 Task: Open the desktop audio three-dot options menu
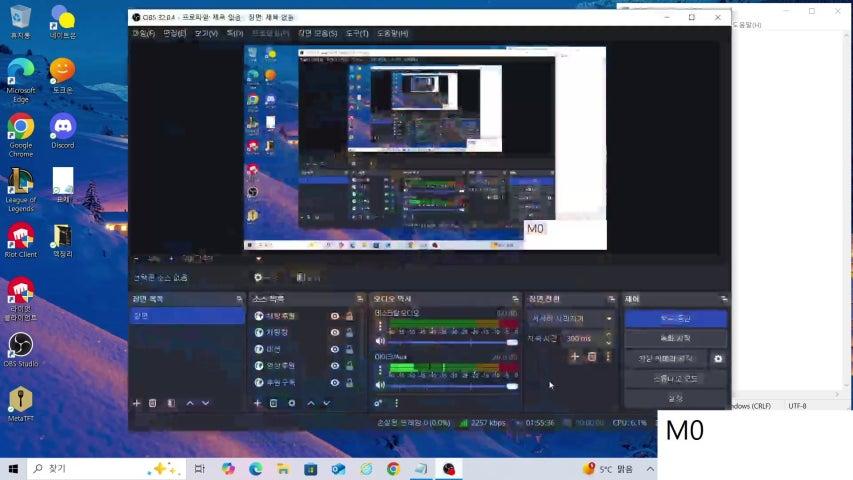coord(380,326)
